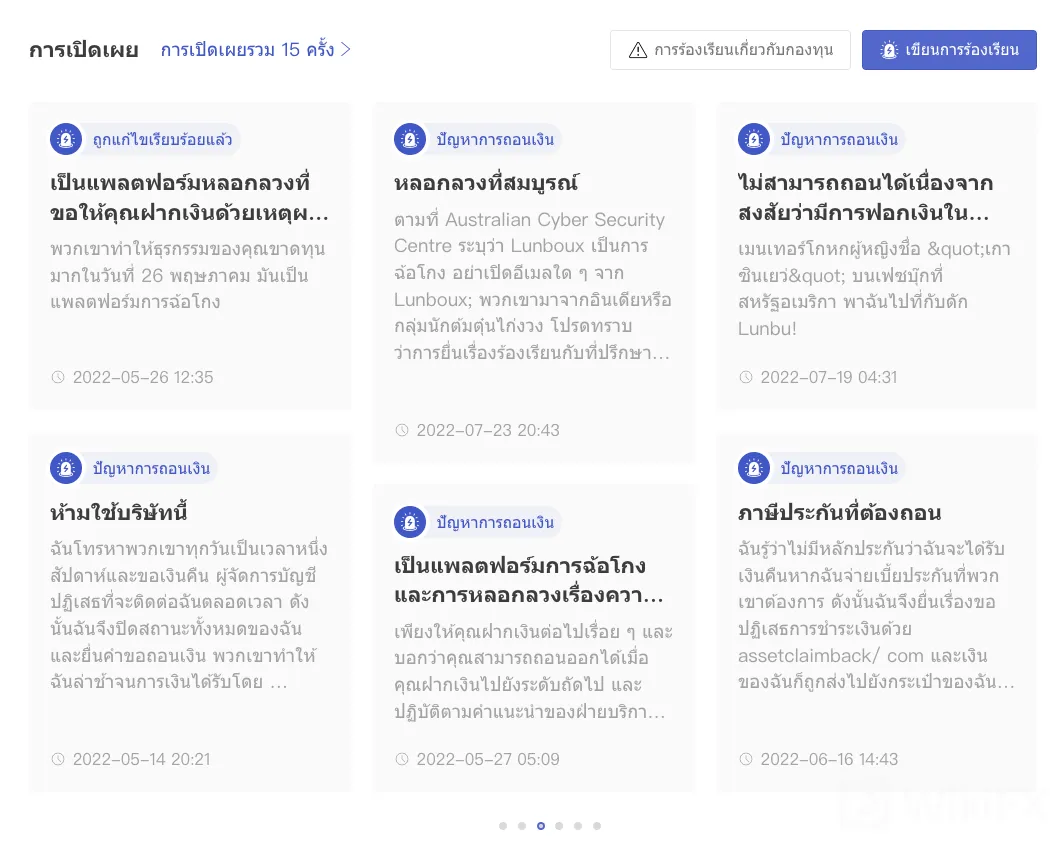Click clock icon beside 2022-07-23 20:43
1060x850 pixels.
pos(402,430)
